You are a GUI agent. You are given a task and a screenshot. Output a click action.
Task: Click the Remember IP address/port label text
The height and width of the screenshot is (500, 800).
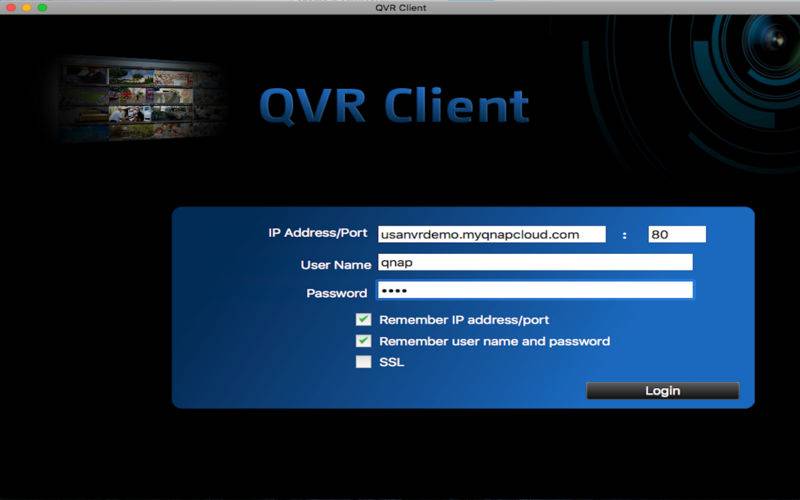[x=464, y=320]
